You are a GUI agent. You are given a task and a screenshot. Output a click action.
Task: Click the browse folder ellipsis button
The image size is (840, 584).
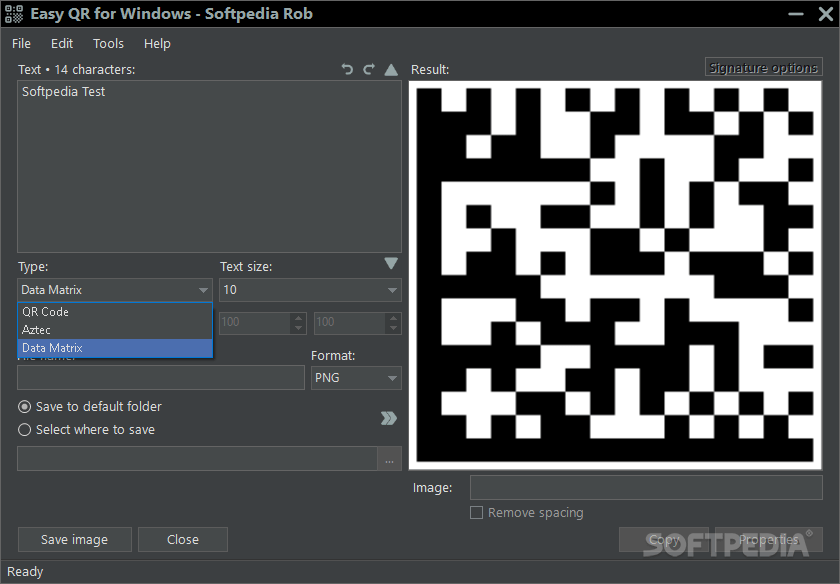coord(389,459)
